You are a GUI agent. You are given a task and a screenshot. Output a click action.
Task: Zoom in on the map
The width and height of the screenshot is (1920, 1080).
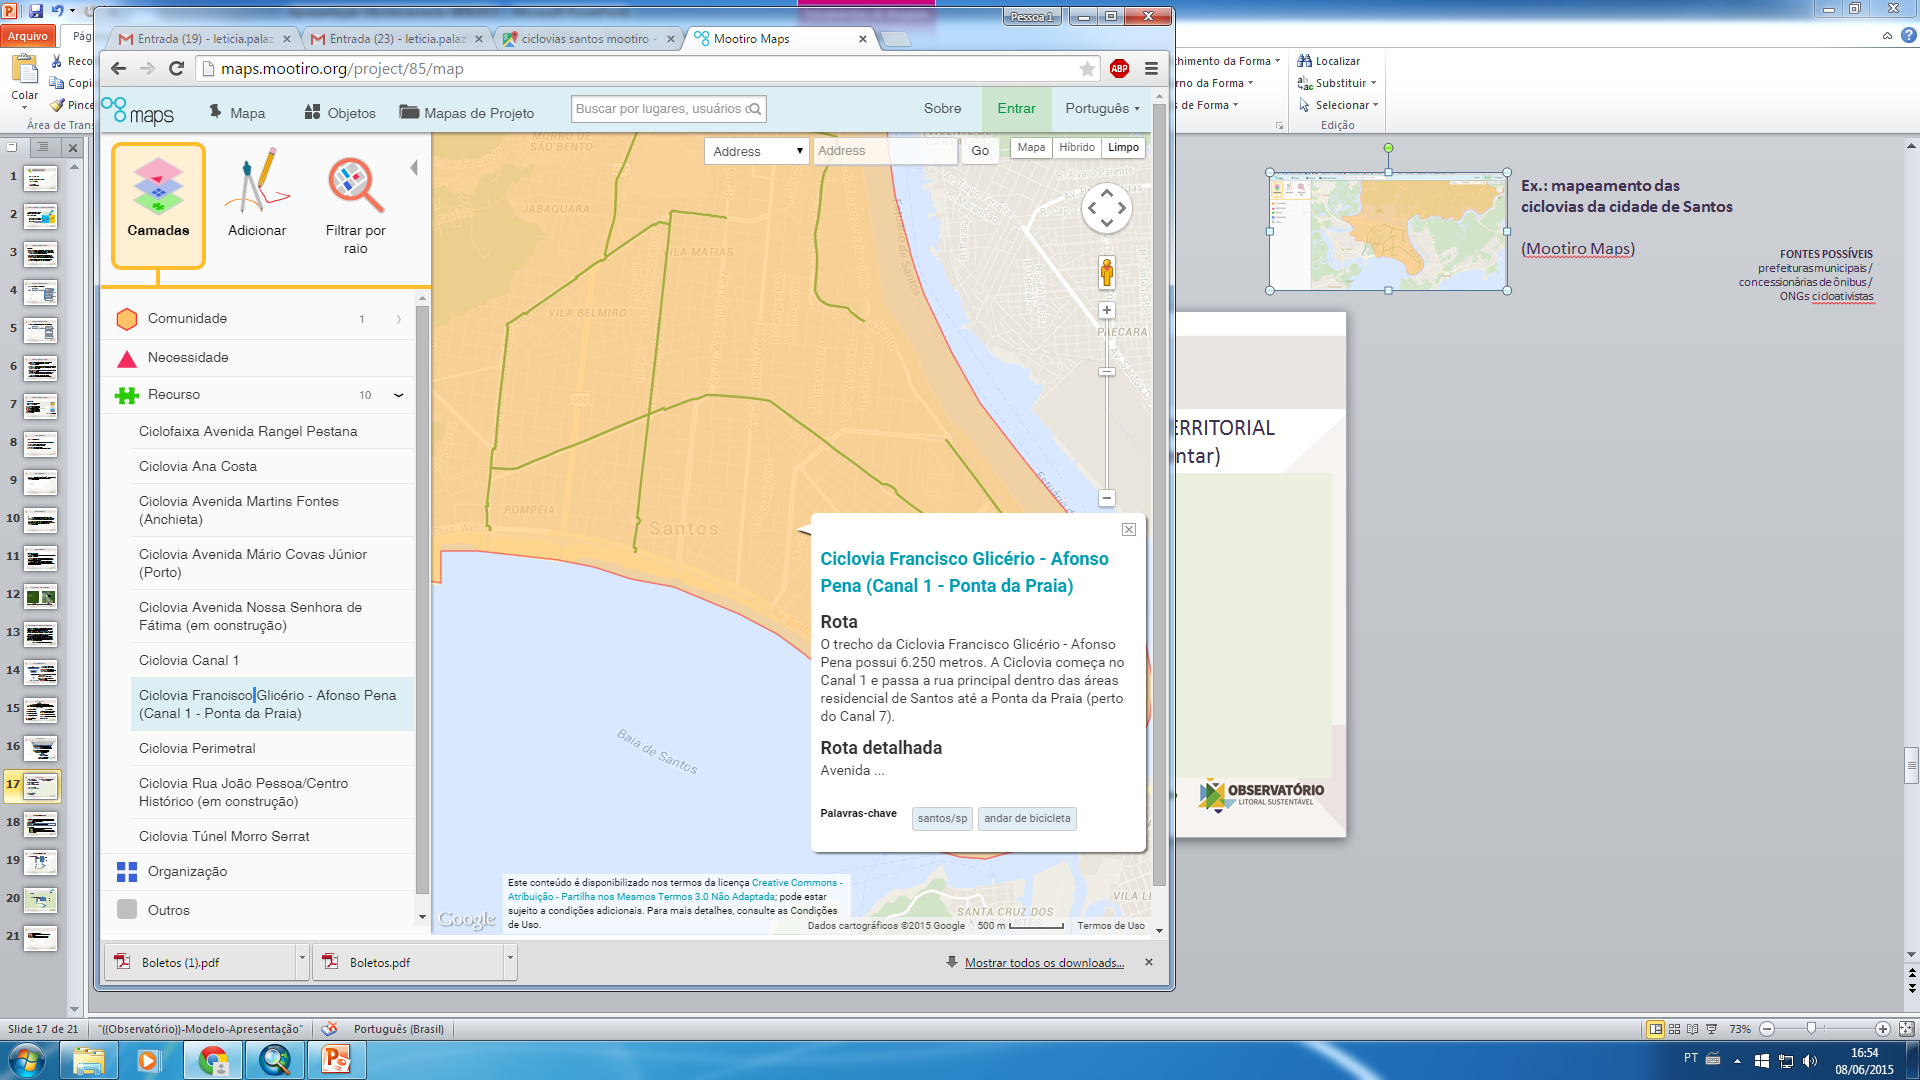click(x=1107, y=310)
